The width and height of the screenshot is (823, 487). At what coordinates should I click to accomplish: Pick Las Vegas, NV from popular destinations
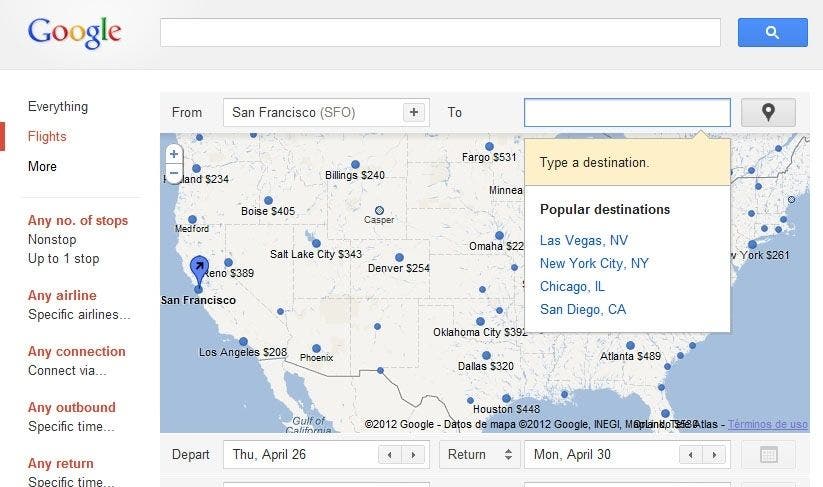tap(584, 240)
